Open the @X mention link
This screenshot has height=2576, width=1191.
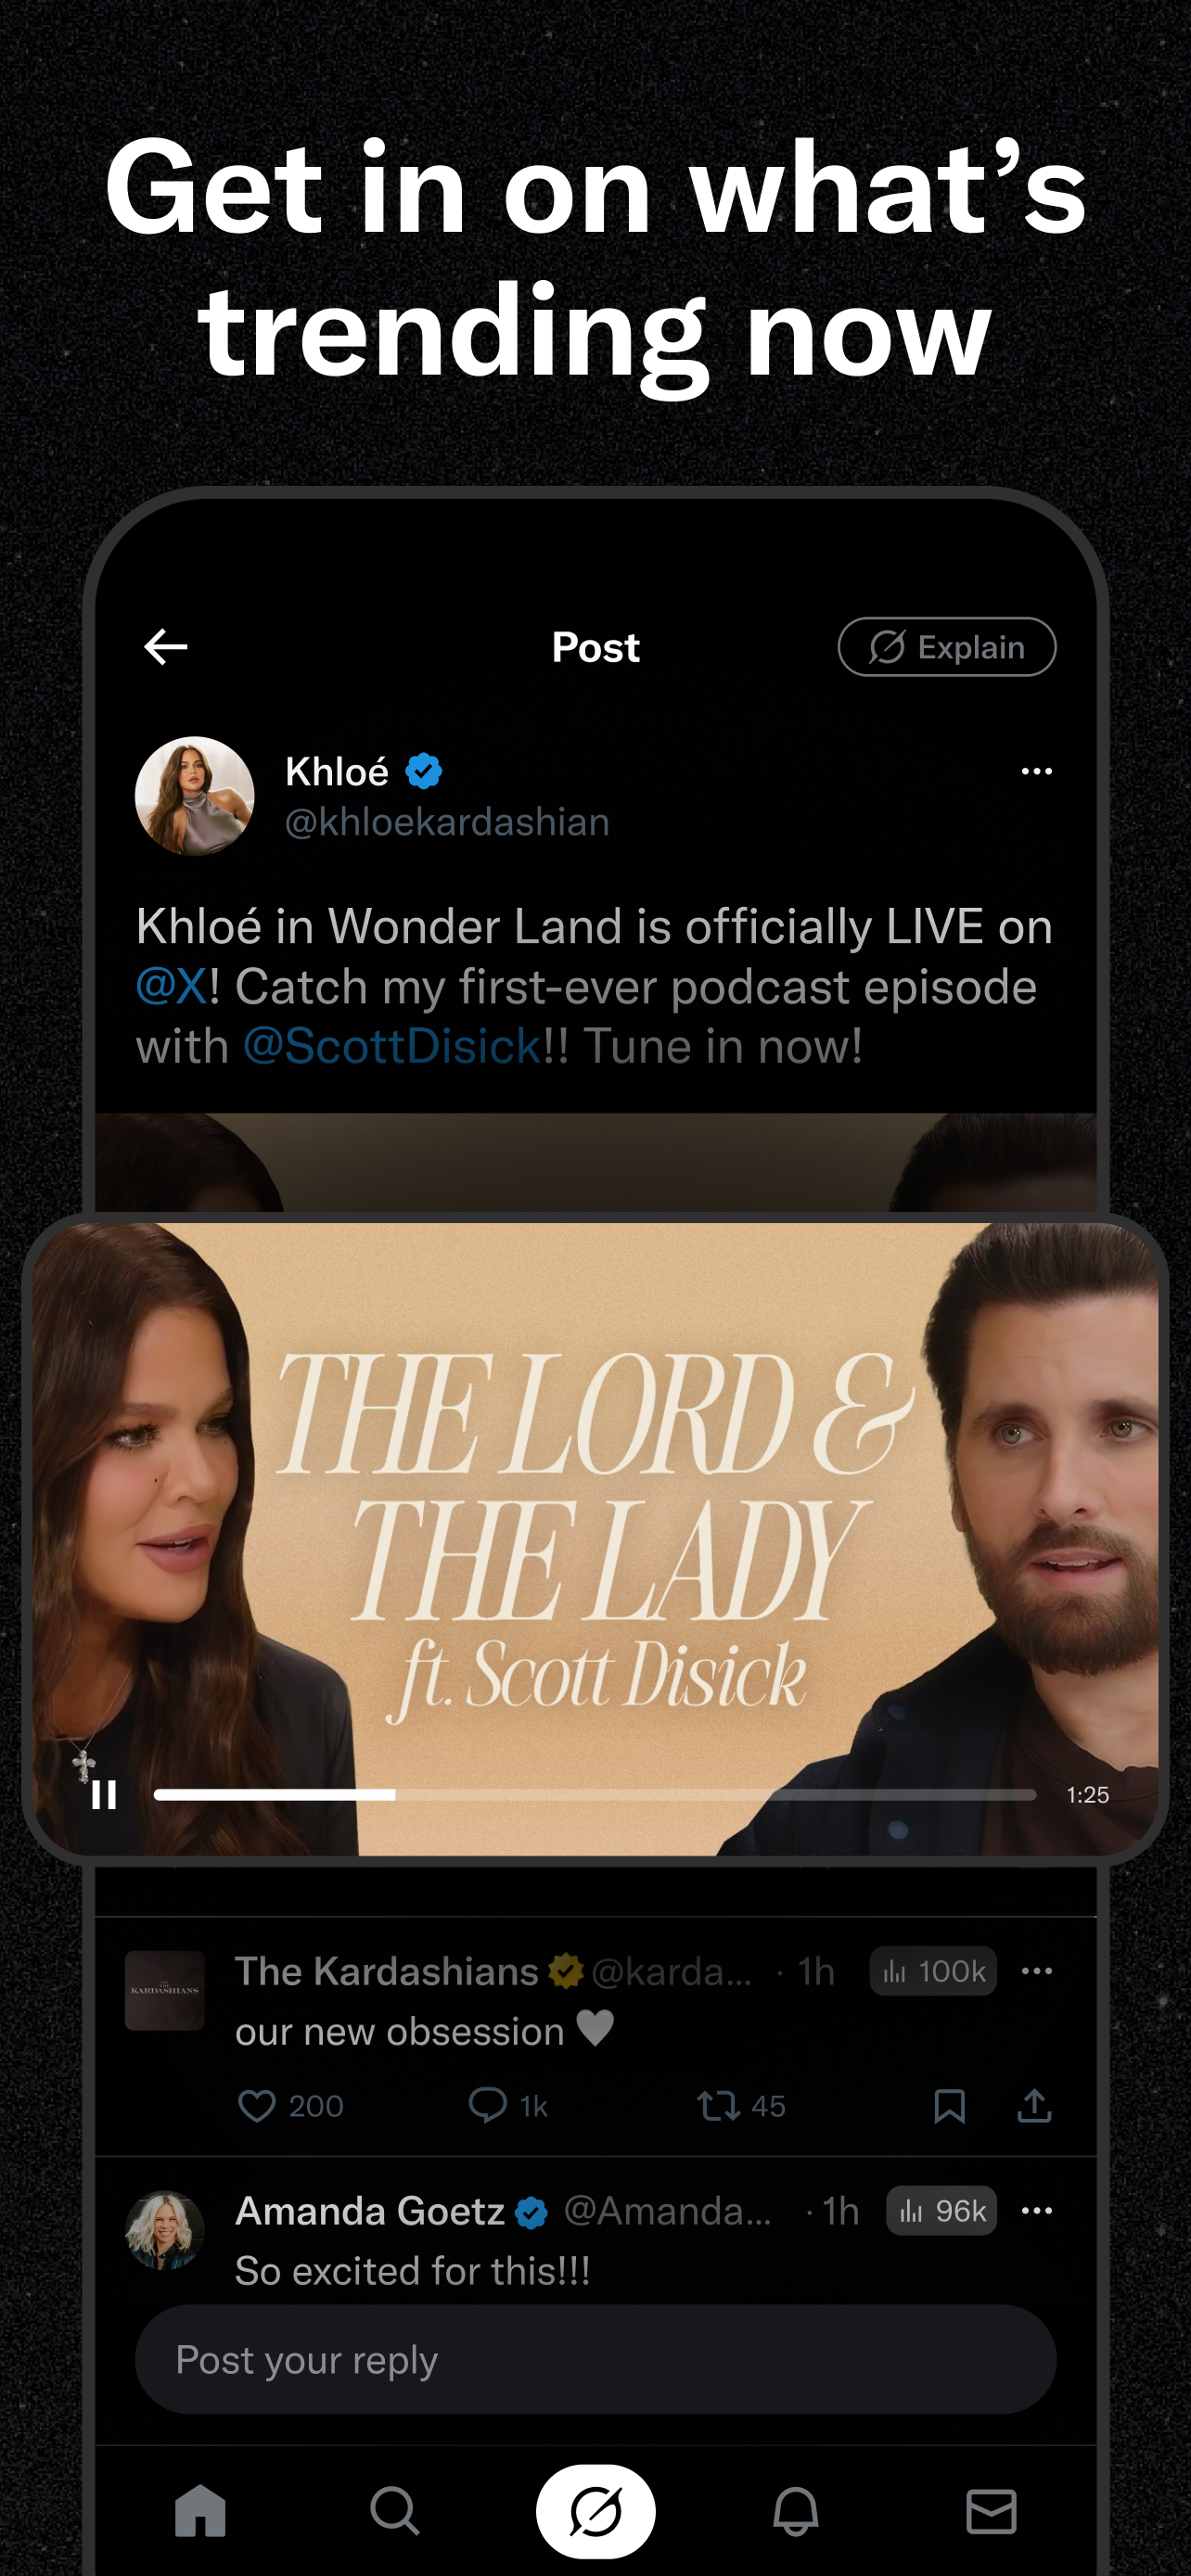172,986
